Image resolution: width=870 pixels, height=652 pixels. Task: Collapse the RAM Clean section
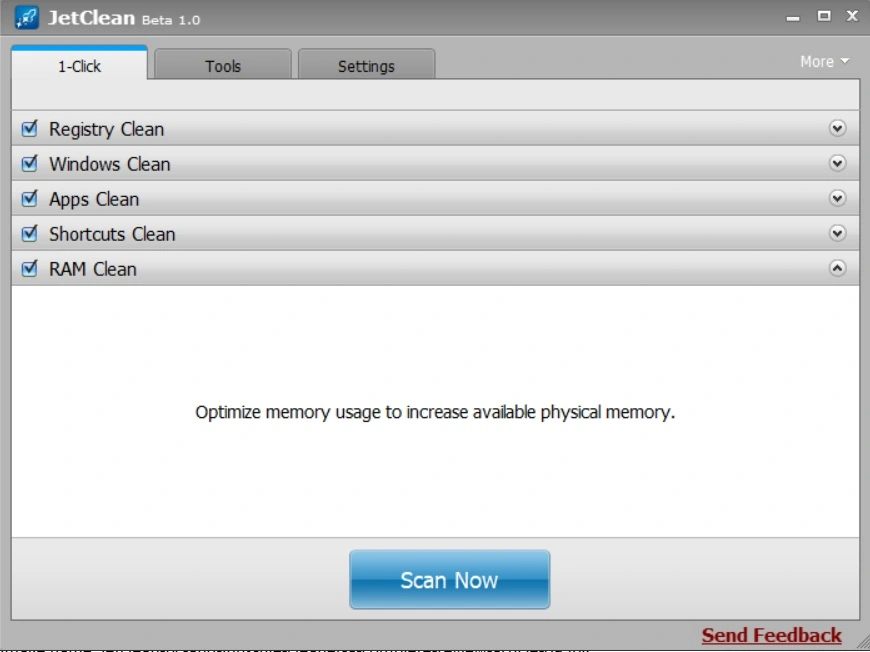coord(837,268)
